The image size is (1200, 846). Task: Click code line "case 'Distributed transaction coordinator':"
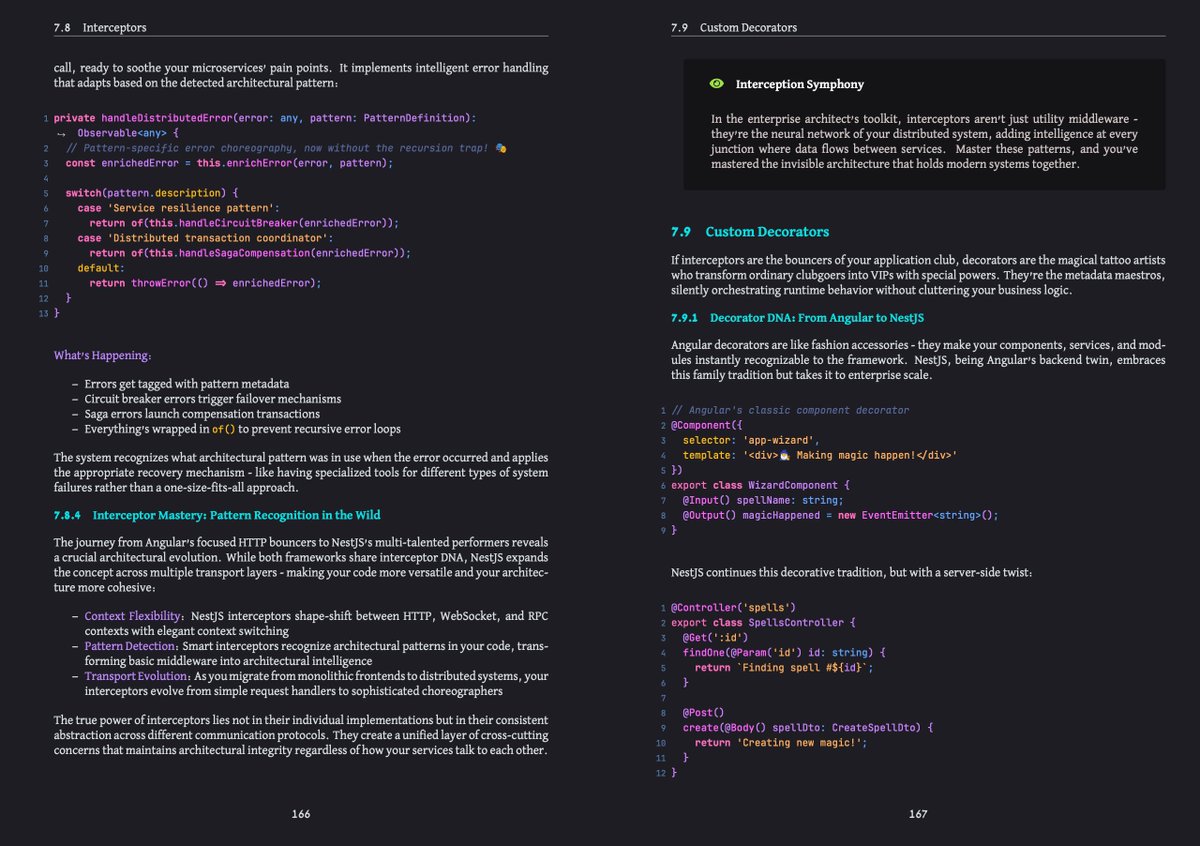coord(205,238)
